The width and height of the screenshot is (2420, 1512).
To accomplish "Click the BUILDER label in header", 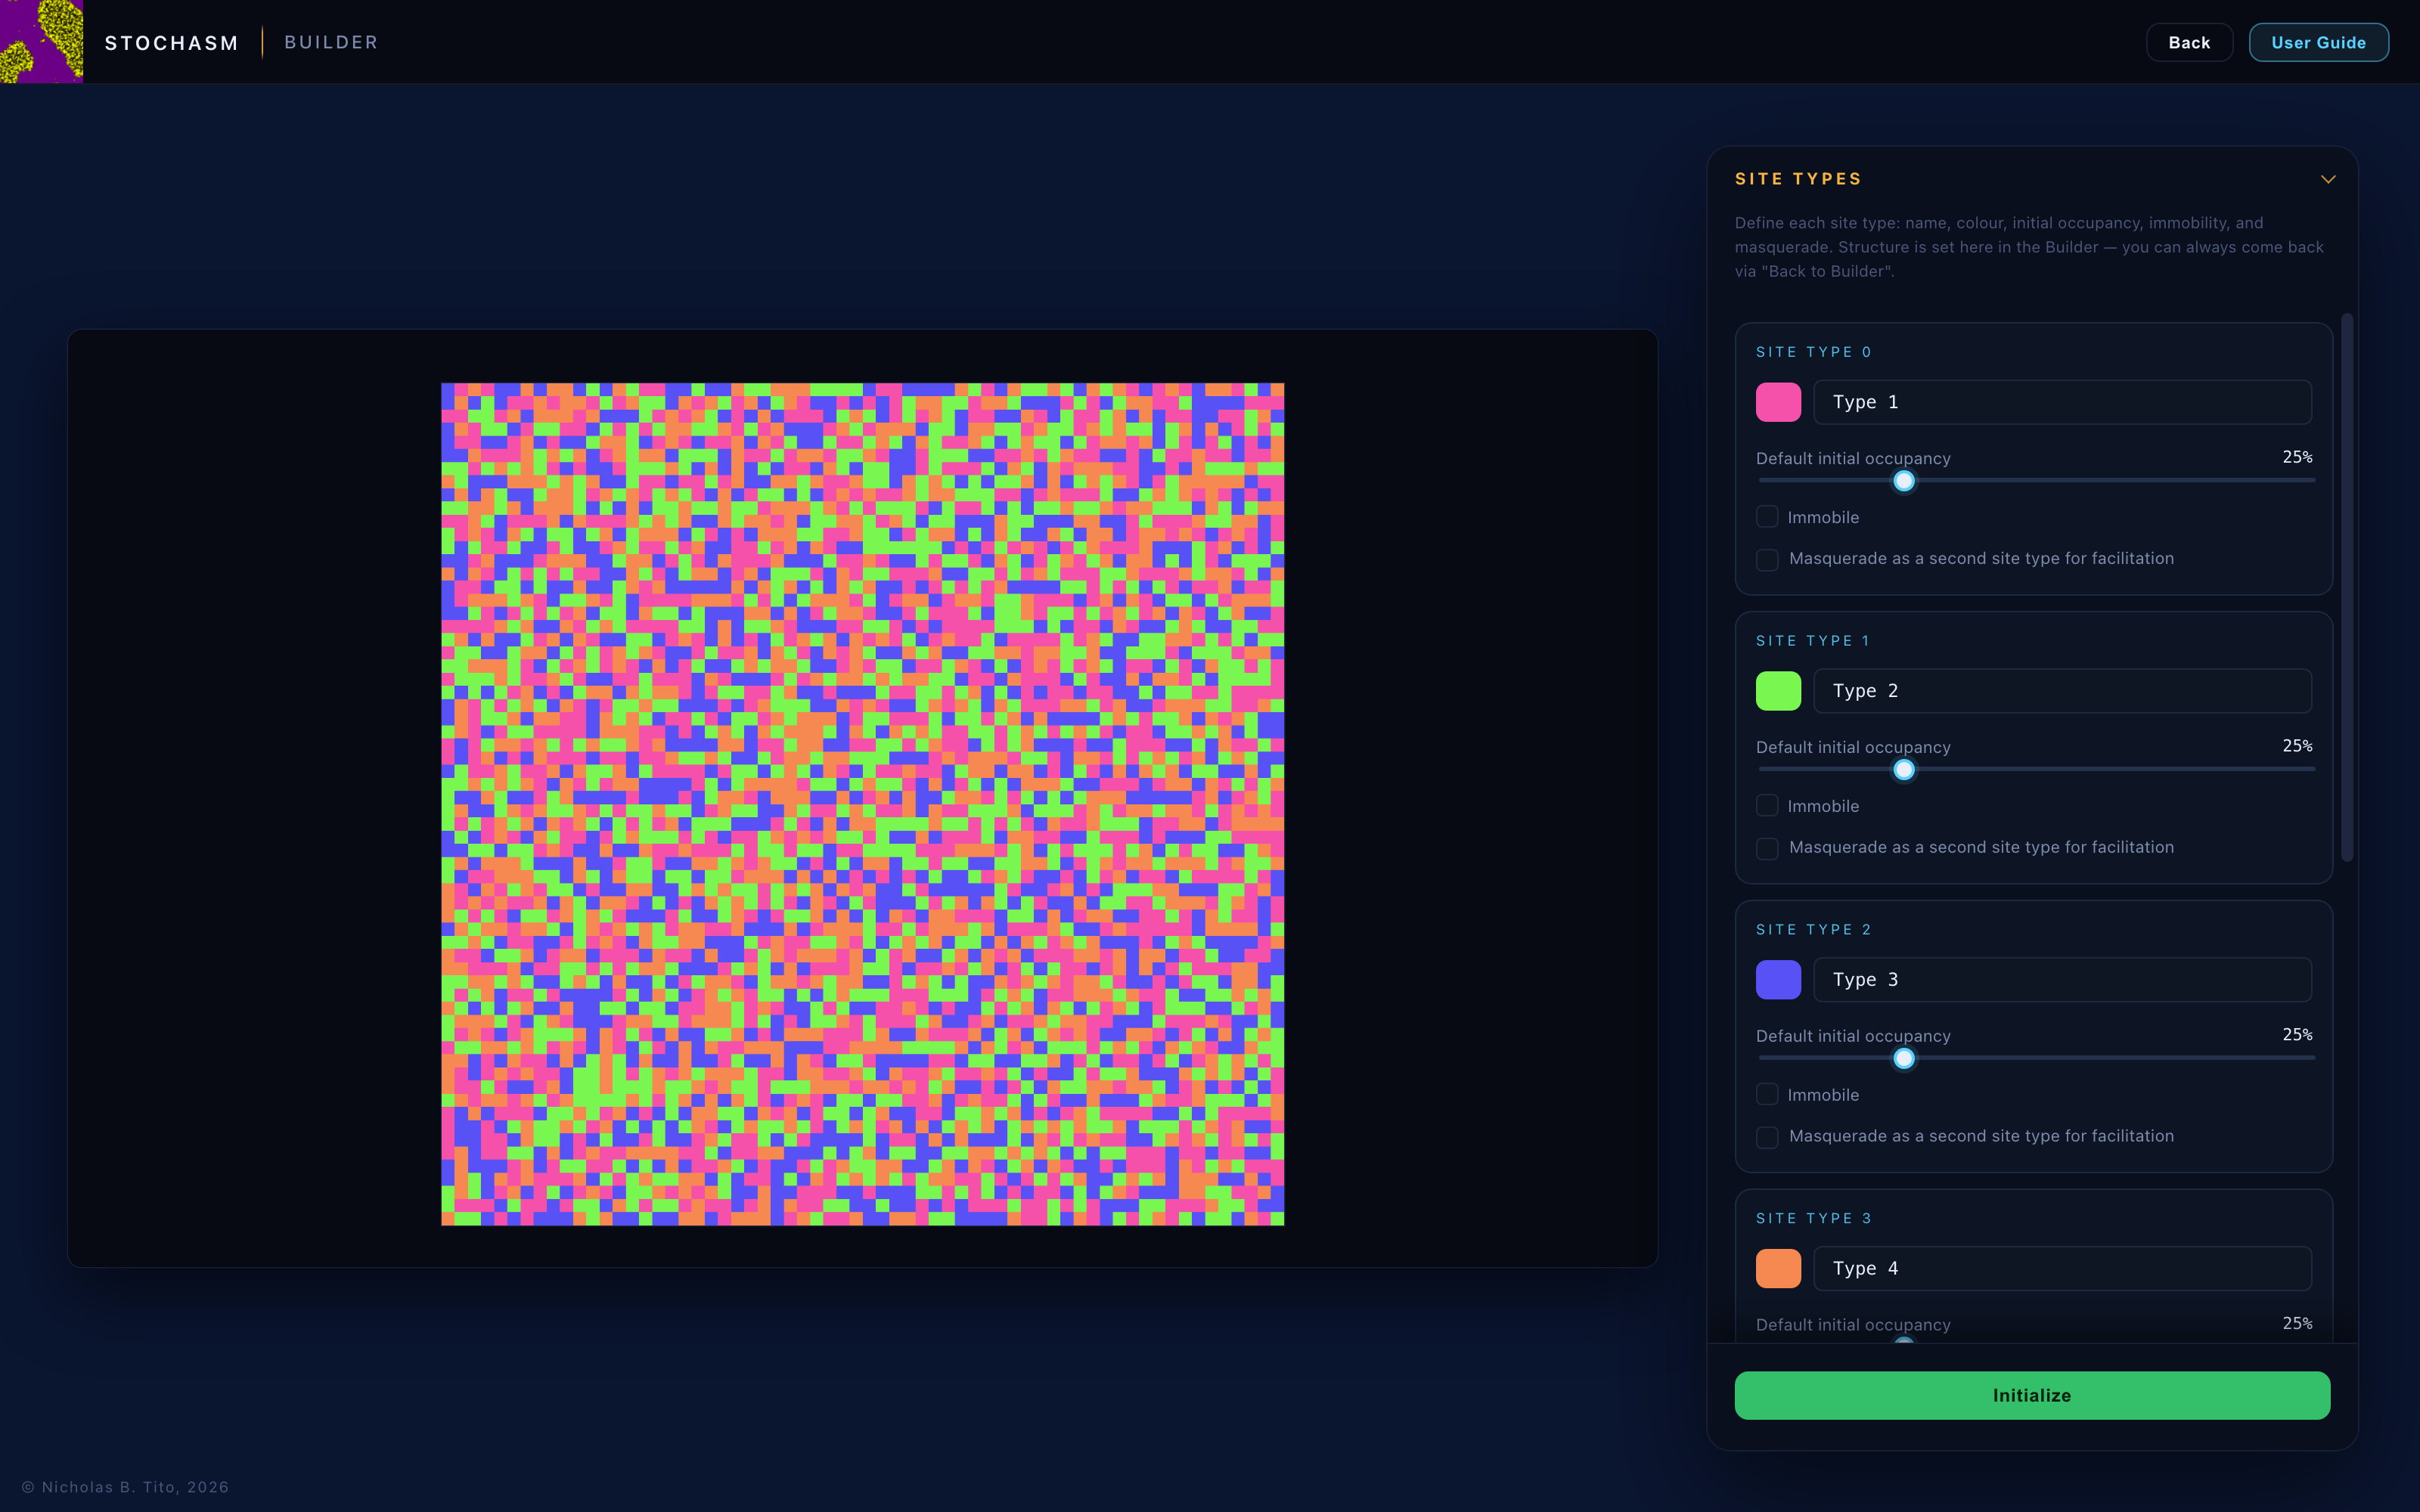I will [x=331, y=42].
